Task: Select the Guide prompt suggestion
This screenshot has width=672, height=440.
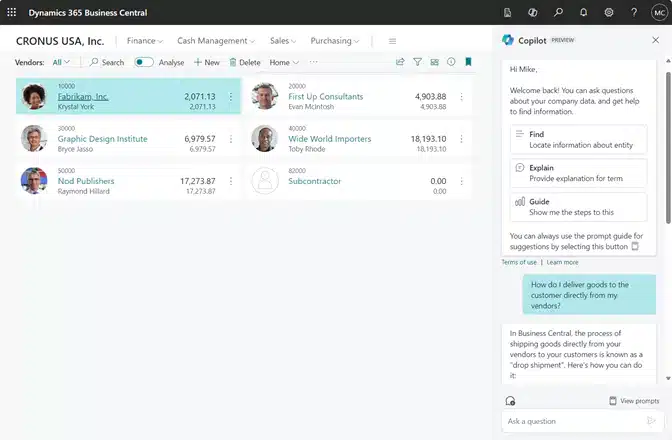Action: click(578, 207)
